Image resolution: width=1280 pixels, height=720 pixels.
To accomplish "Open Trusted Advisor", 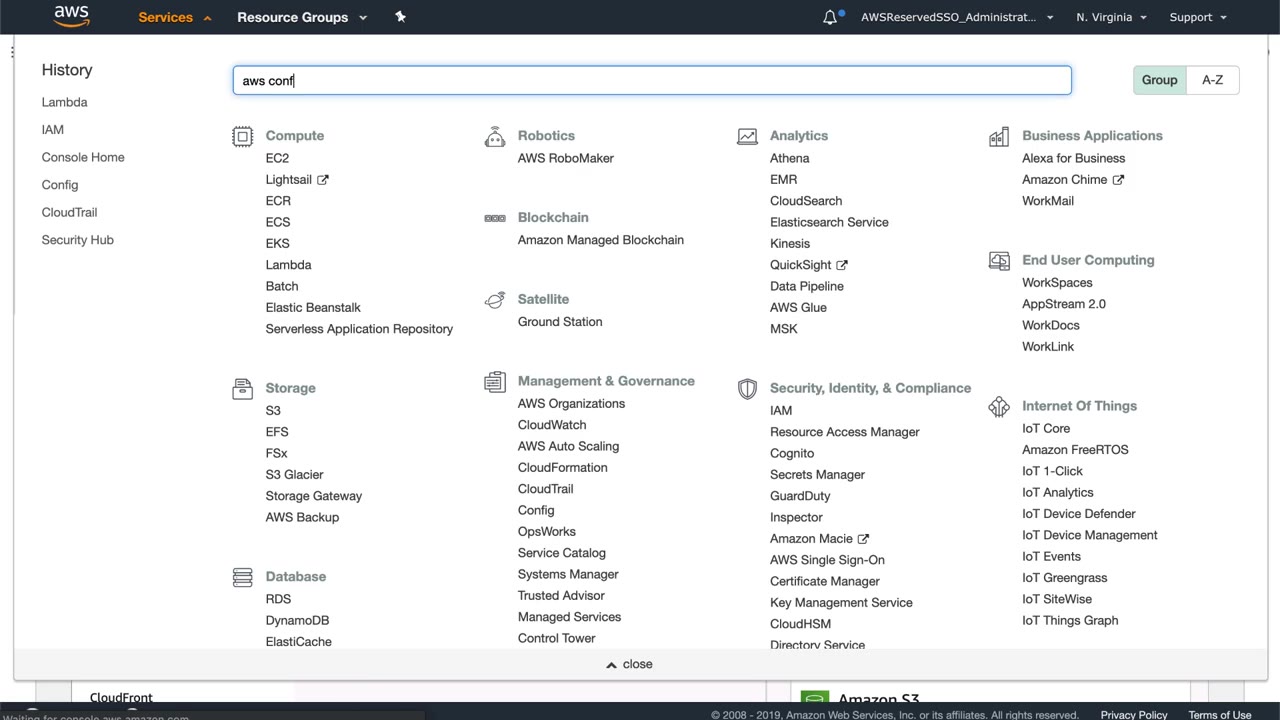I will pyautogui.click(x=561, y=596).
